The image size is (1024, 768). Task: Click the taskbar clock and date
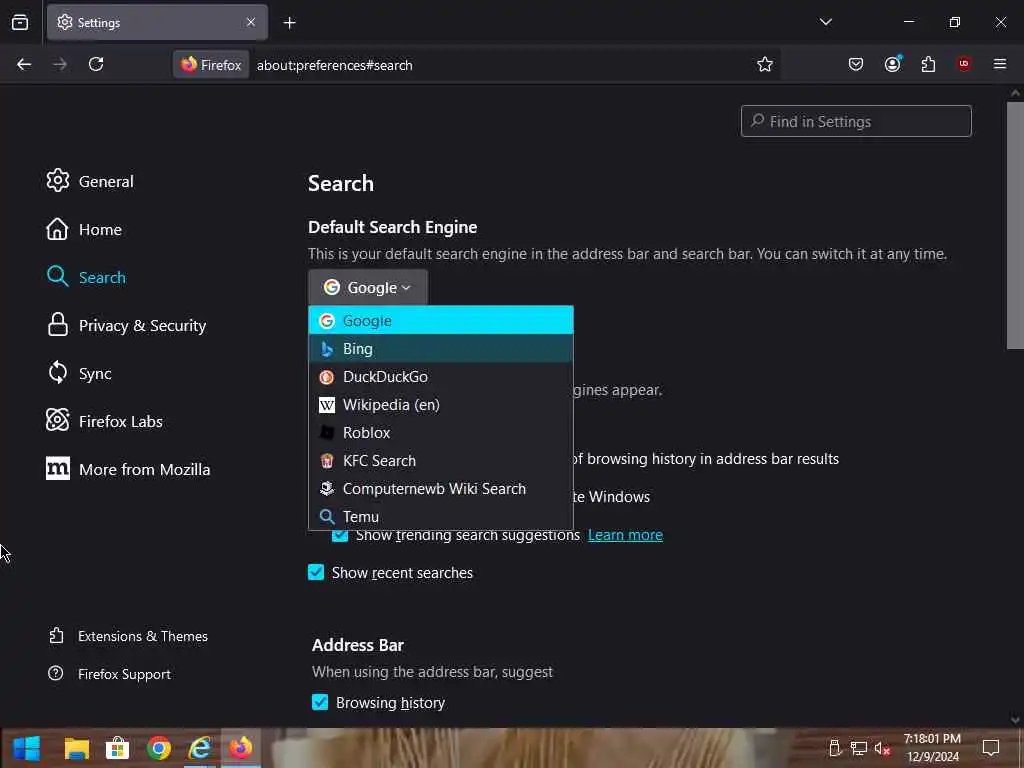point(932,748)
